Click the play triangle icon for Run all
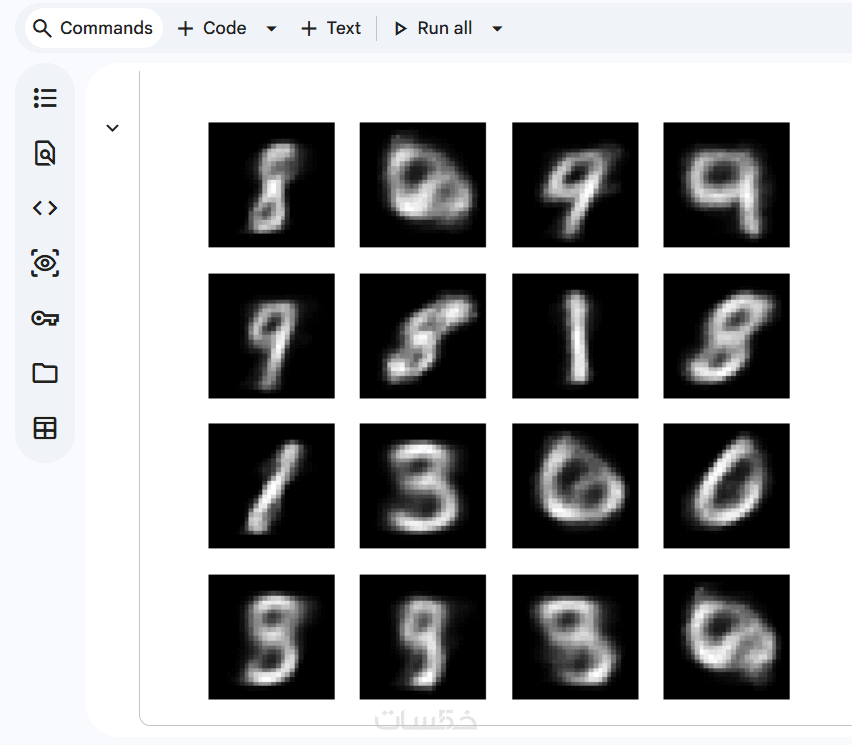Screen dimensions: 852x745 coord(400,29)
